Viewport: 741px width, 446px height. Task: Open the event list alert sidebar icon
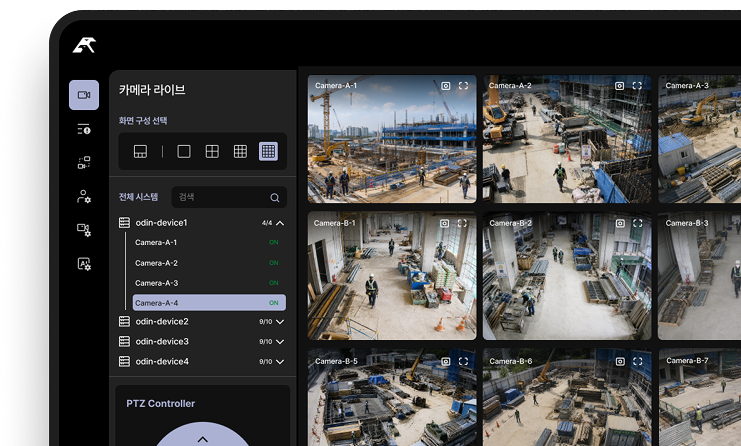click(x=84, y=129)
